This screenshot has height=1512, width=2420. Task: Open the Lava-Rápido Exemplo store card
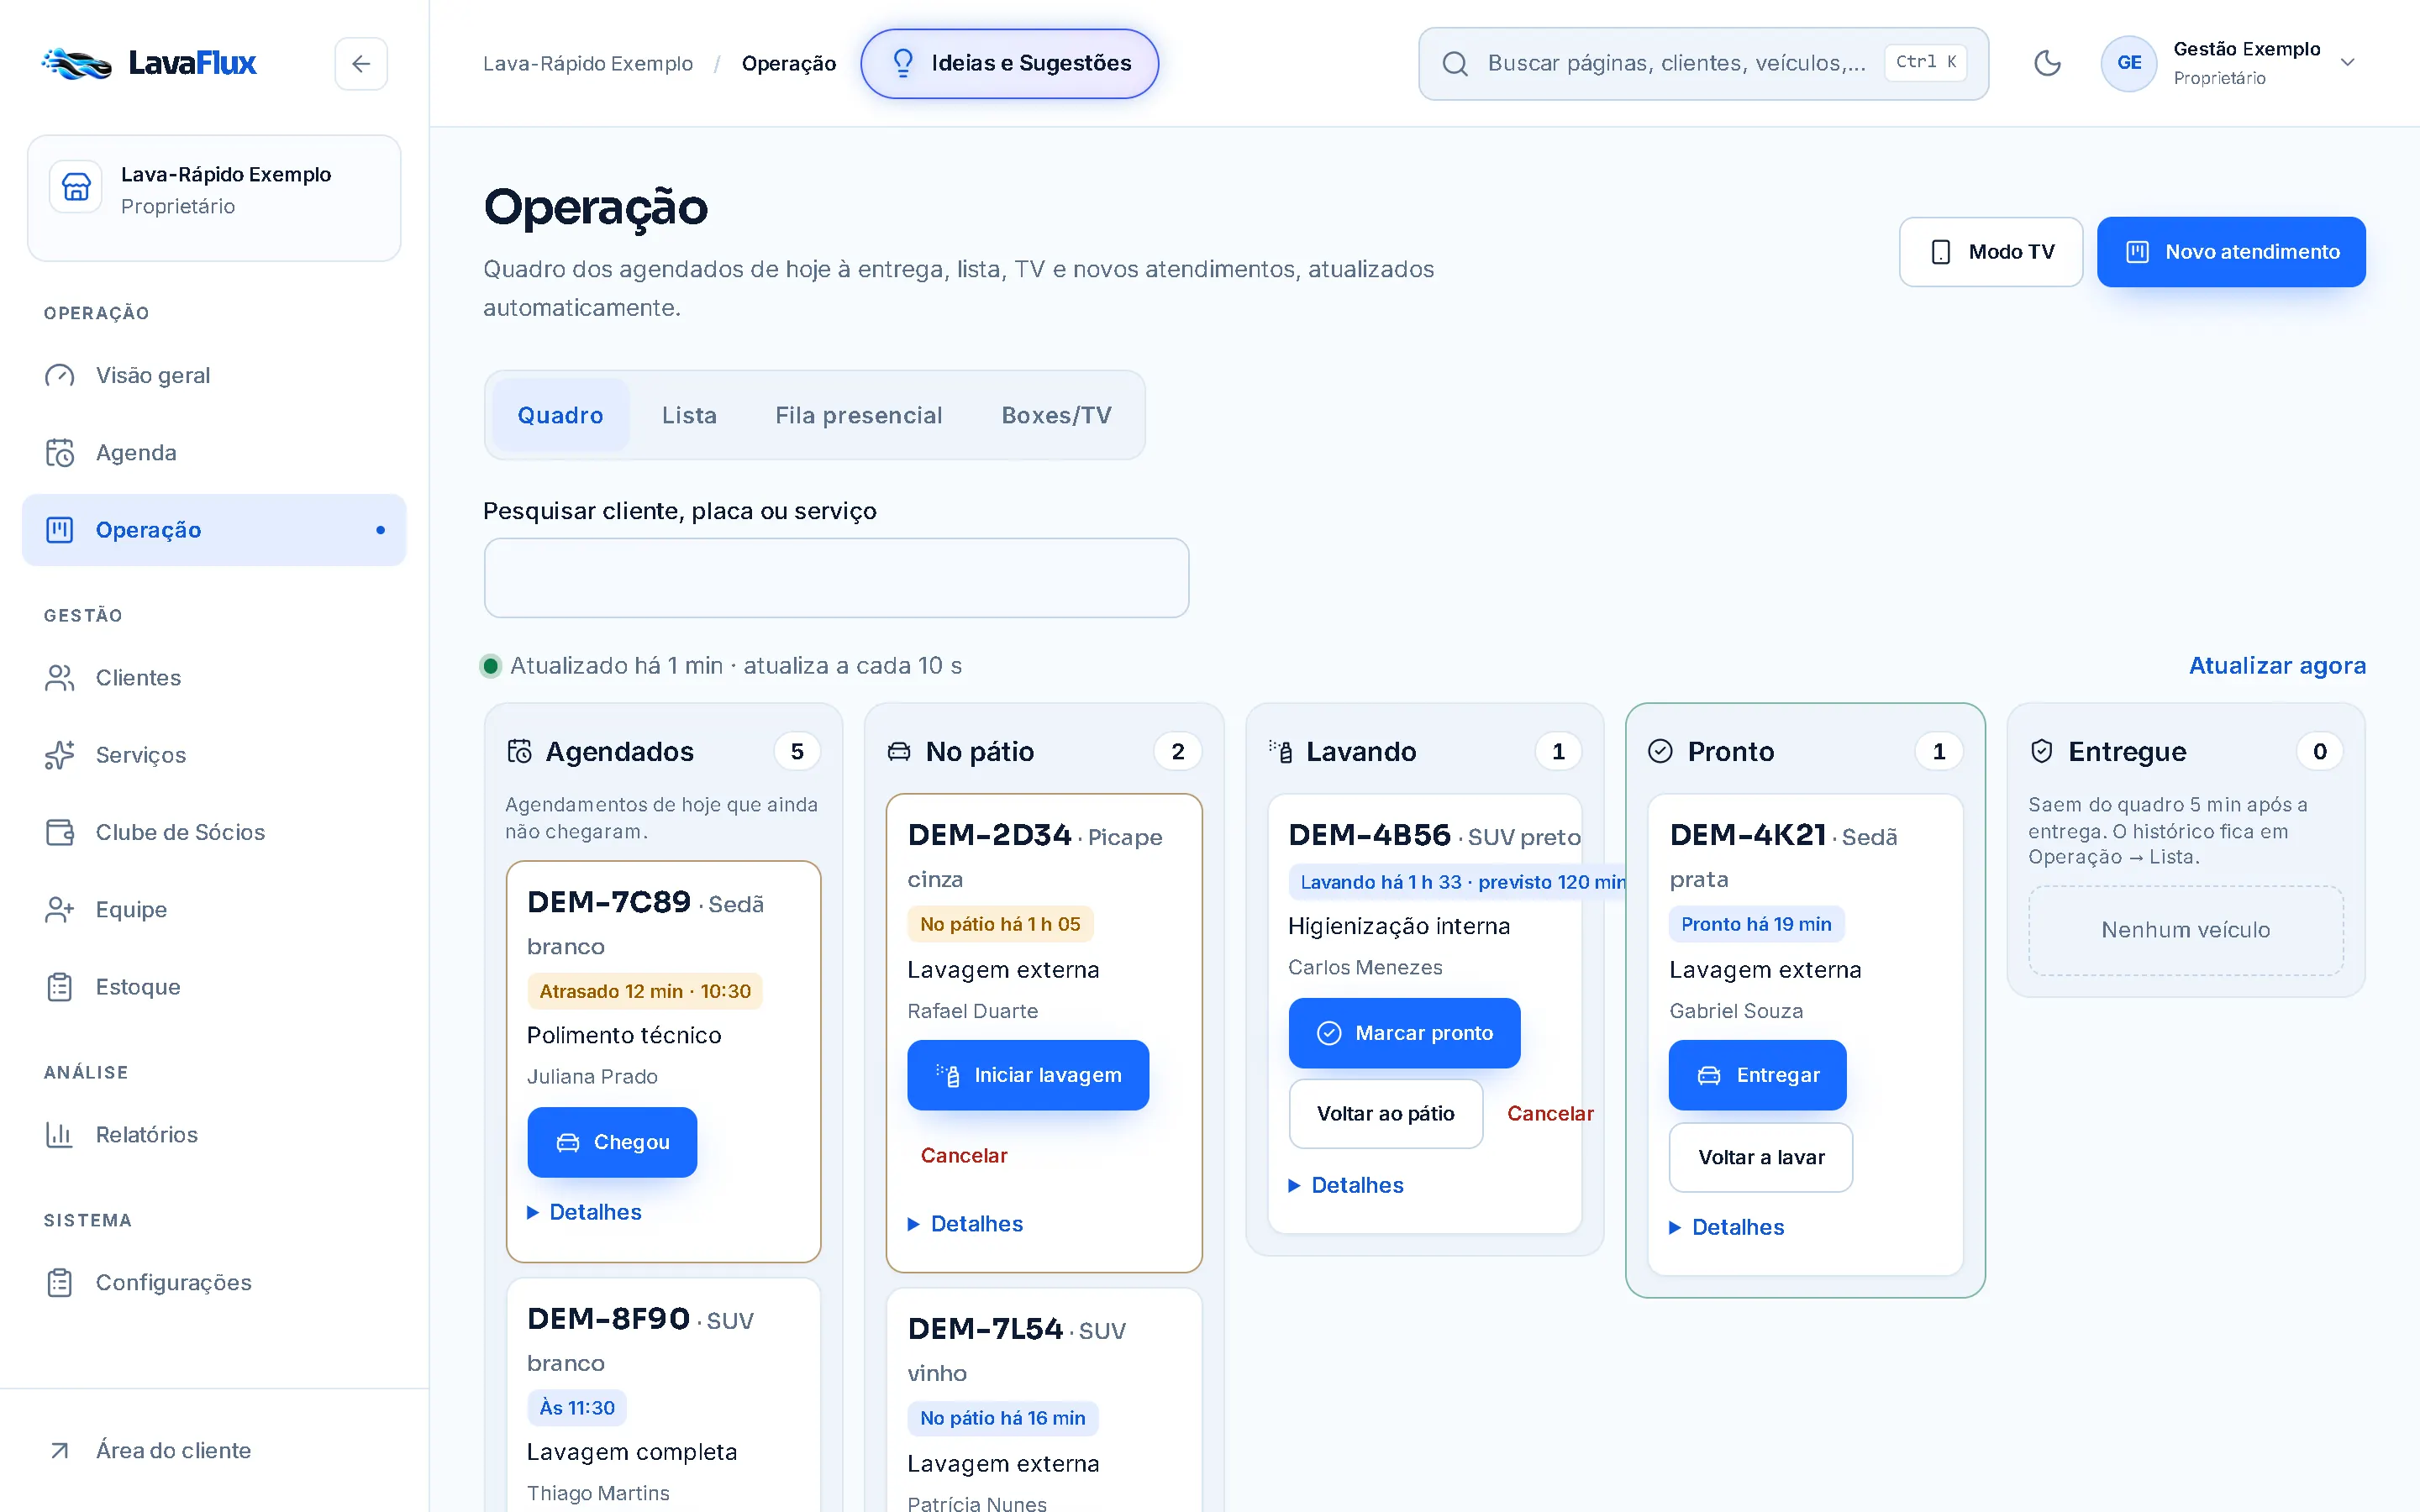pyautogui.click(x=214, y=197)
